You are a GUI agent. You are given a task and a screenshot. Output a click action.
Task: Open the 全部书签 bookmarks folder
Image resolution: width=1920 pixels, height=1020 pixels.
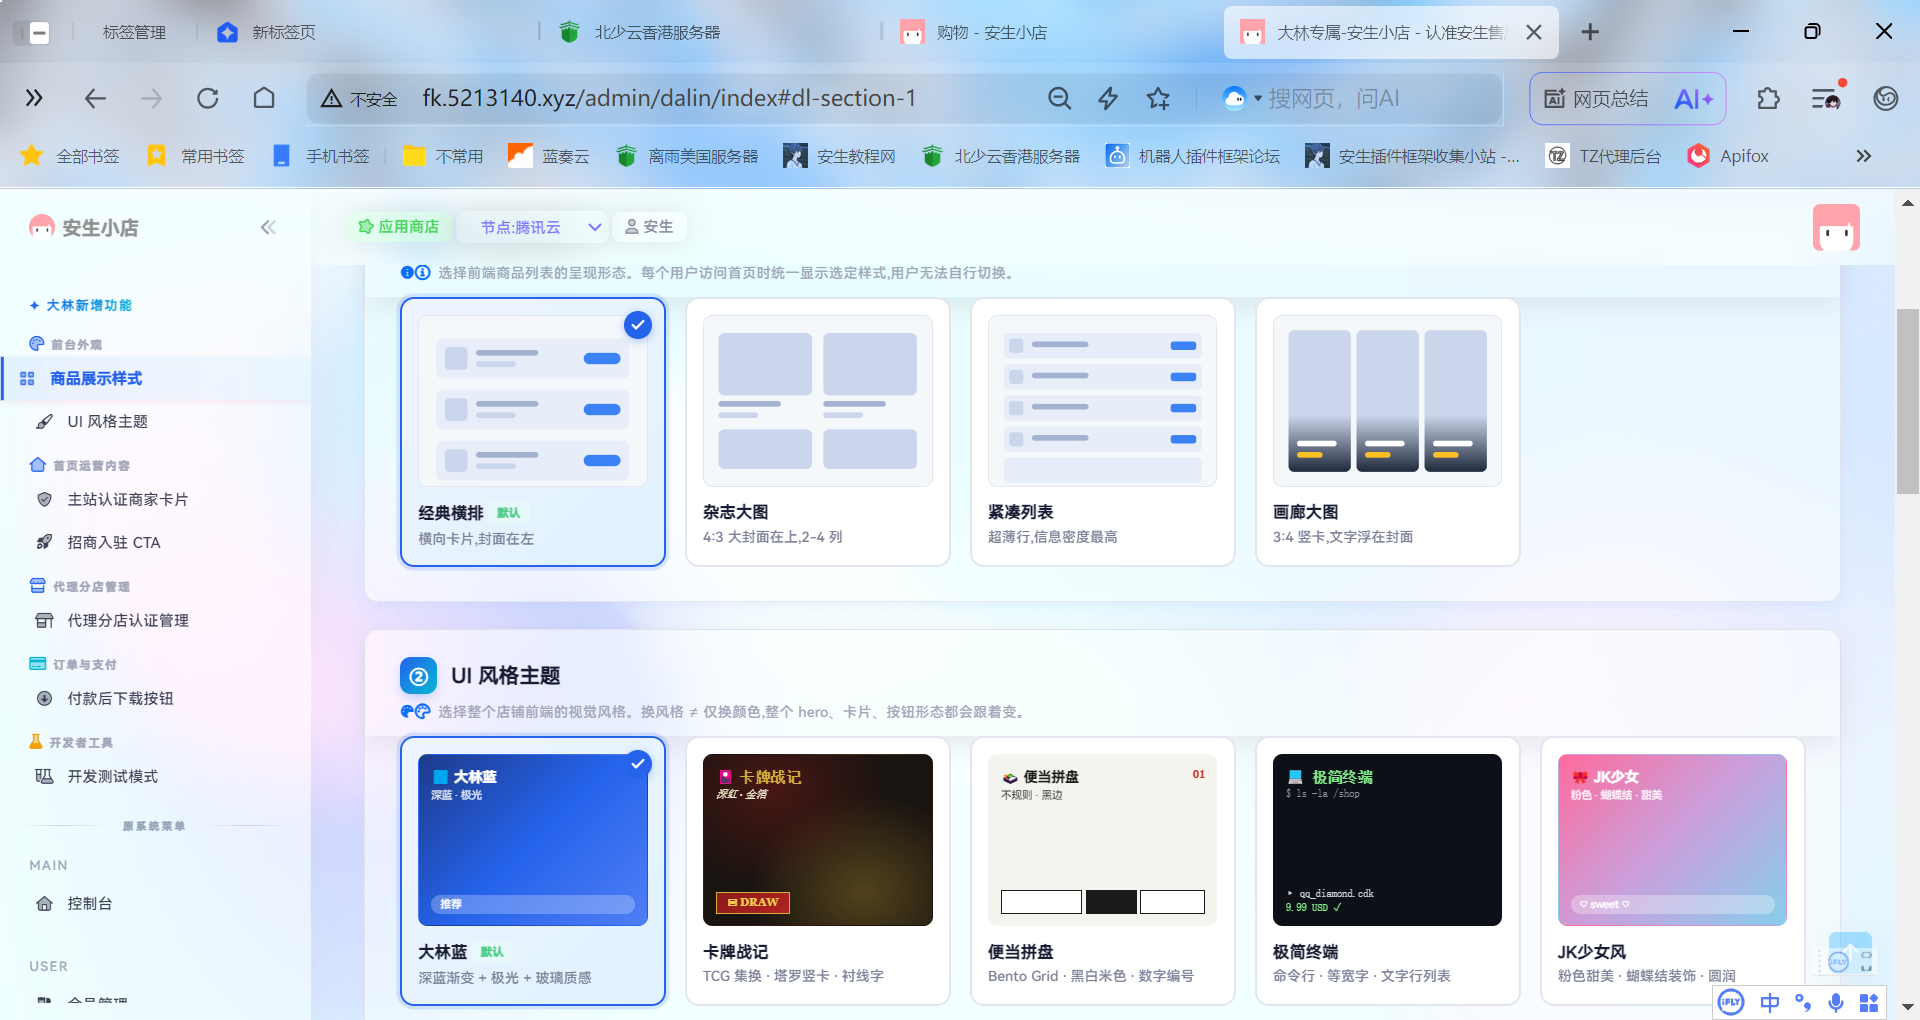[x=70, y=156]
